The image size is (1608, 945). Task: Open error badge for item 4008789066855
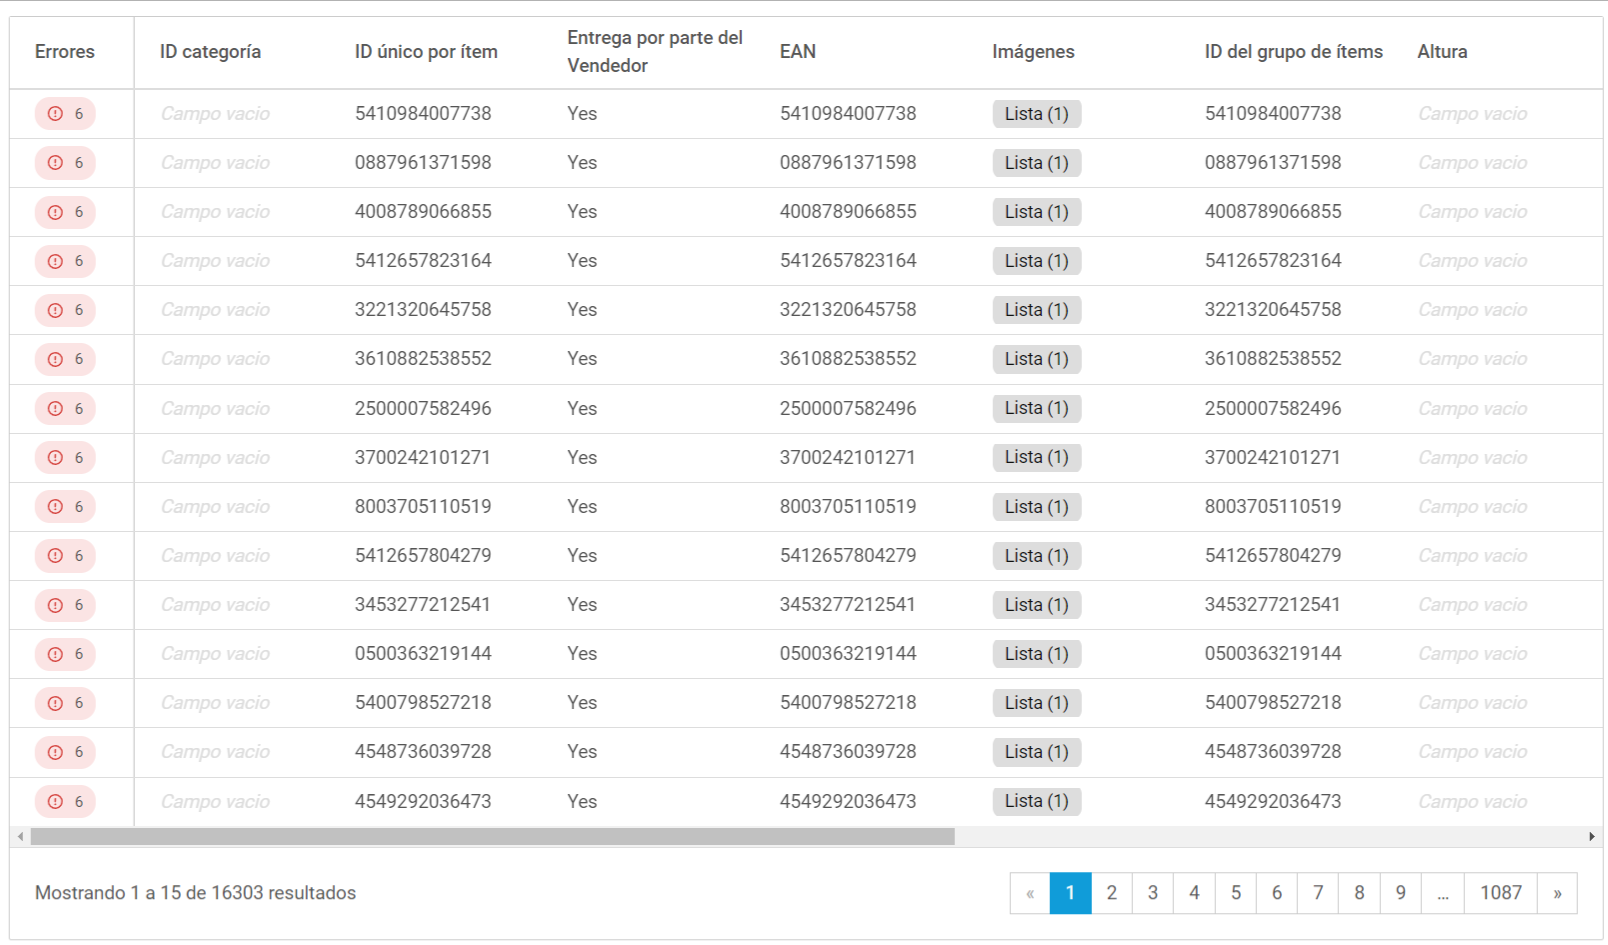[65, 212]
